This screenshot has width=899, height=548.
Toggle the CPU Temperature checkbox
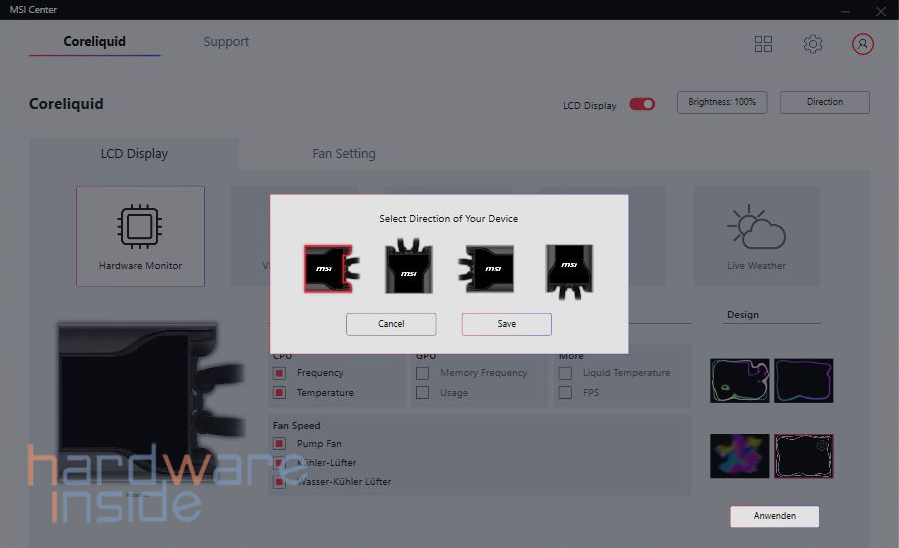(279, 393)
